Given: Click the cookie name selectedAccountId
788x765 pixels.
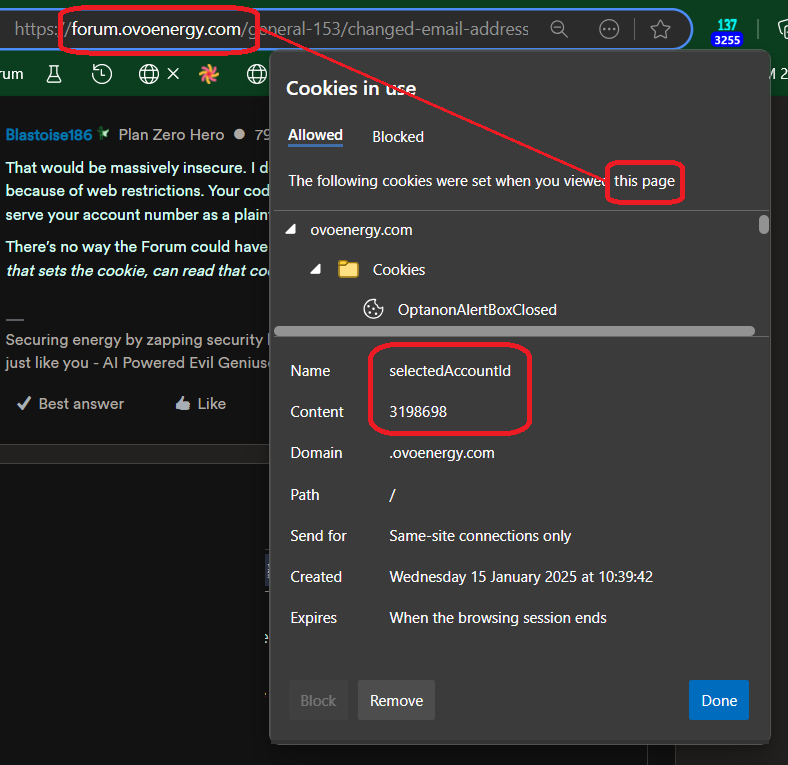Looking at the screenshot, I should pyautogui.click(x=450, y=371).
